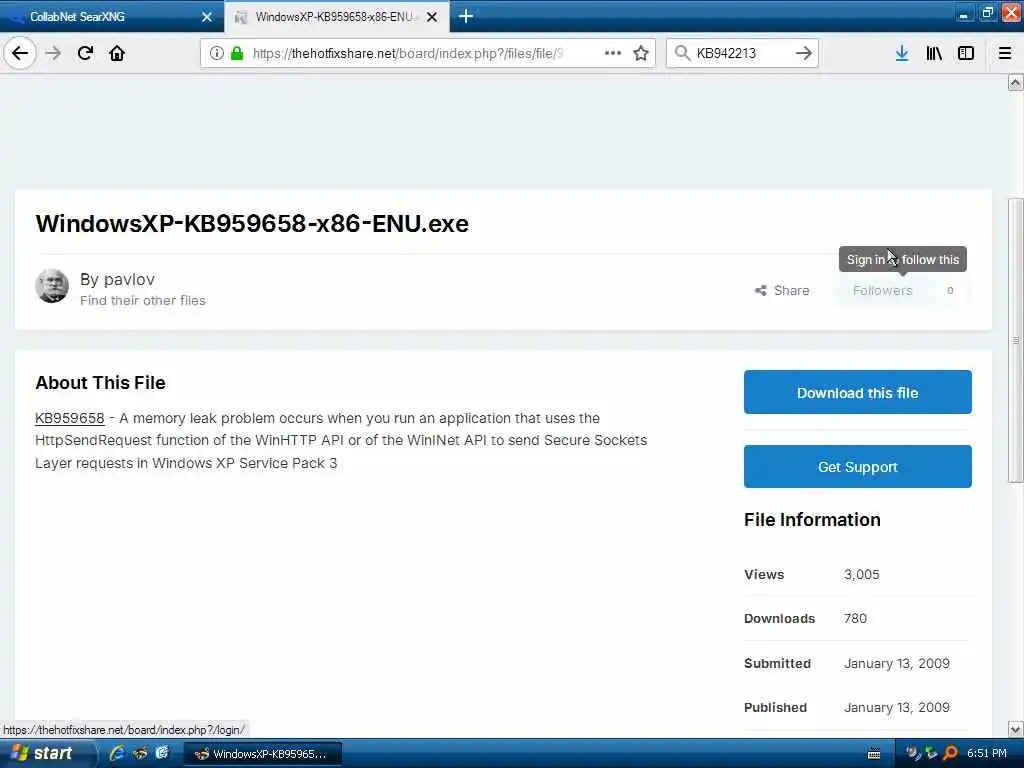Close the CollabNet SearXNG tab
Viewport: 1024px width, 768px height.
(x=207, y=17)
